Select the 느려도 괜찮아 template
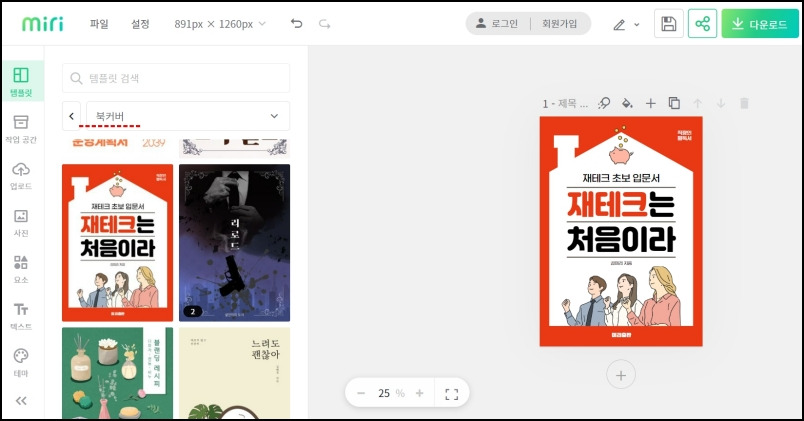The width and height of the screenshot is (804, 421). [234, 373]
